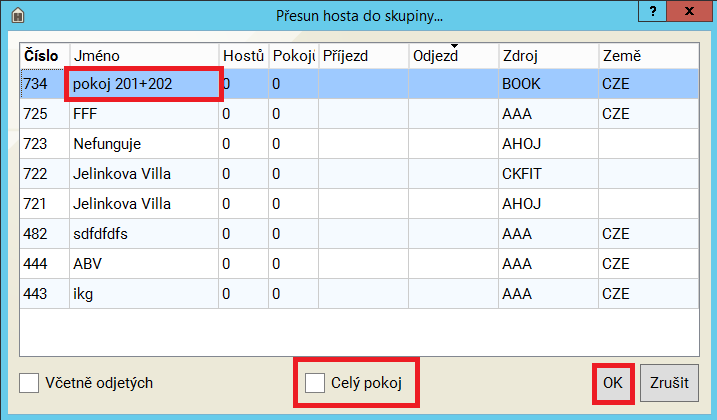Click the Země column header

tap(645, 56)
